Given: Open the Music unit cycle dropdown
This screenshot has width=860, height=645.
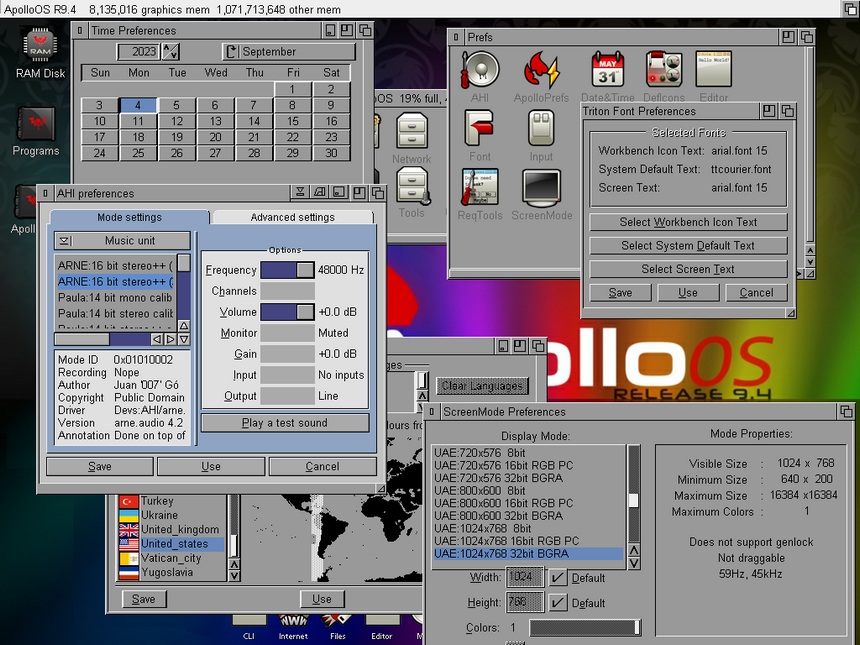Looking at the screenshot, I should (x=122, y=240).
